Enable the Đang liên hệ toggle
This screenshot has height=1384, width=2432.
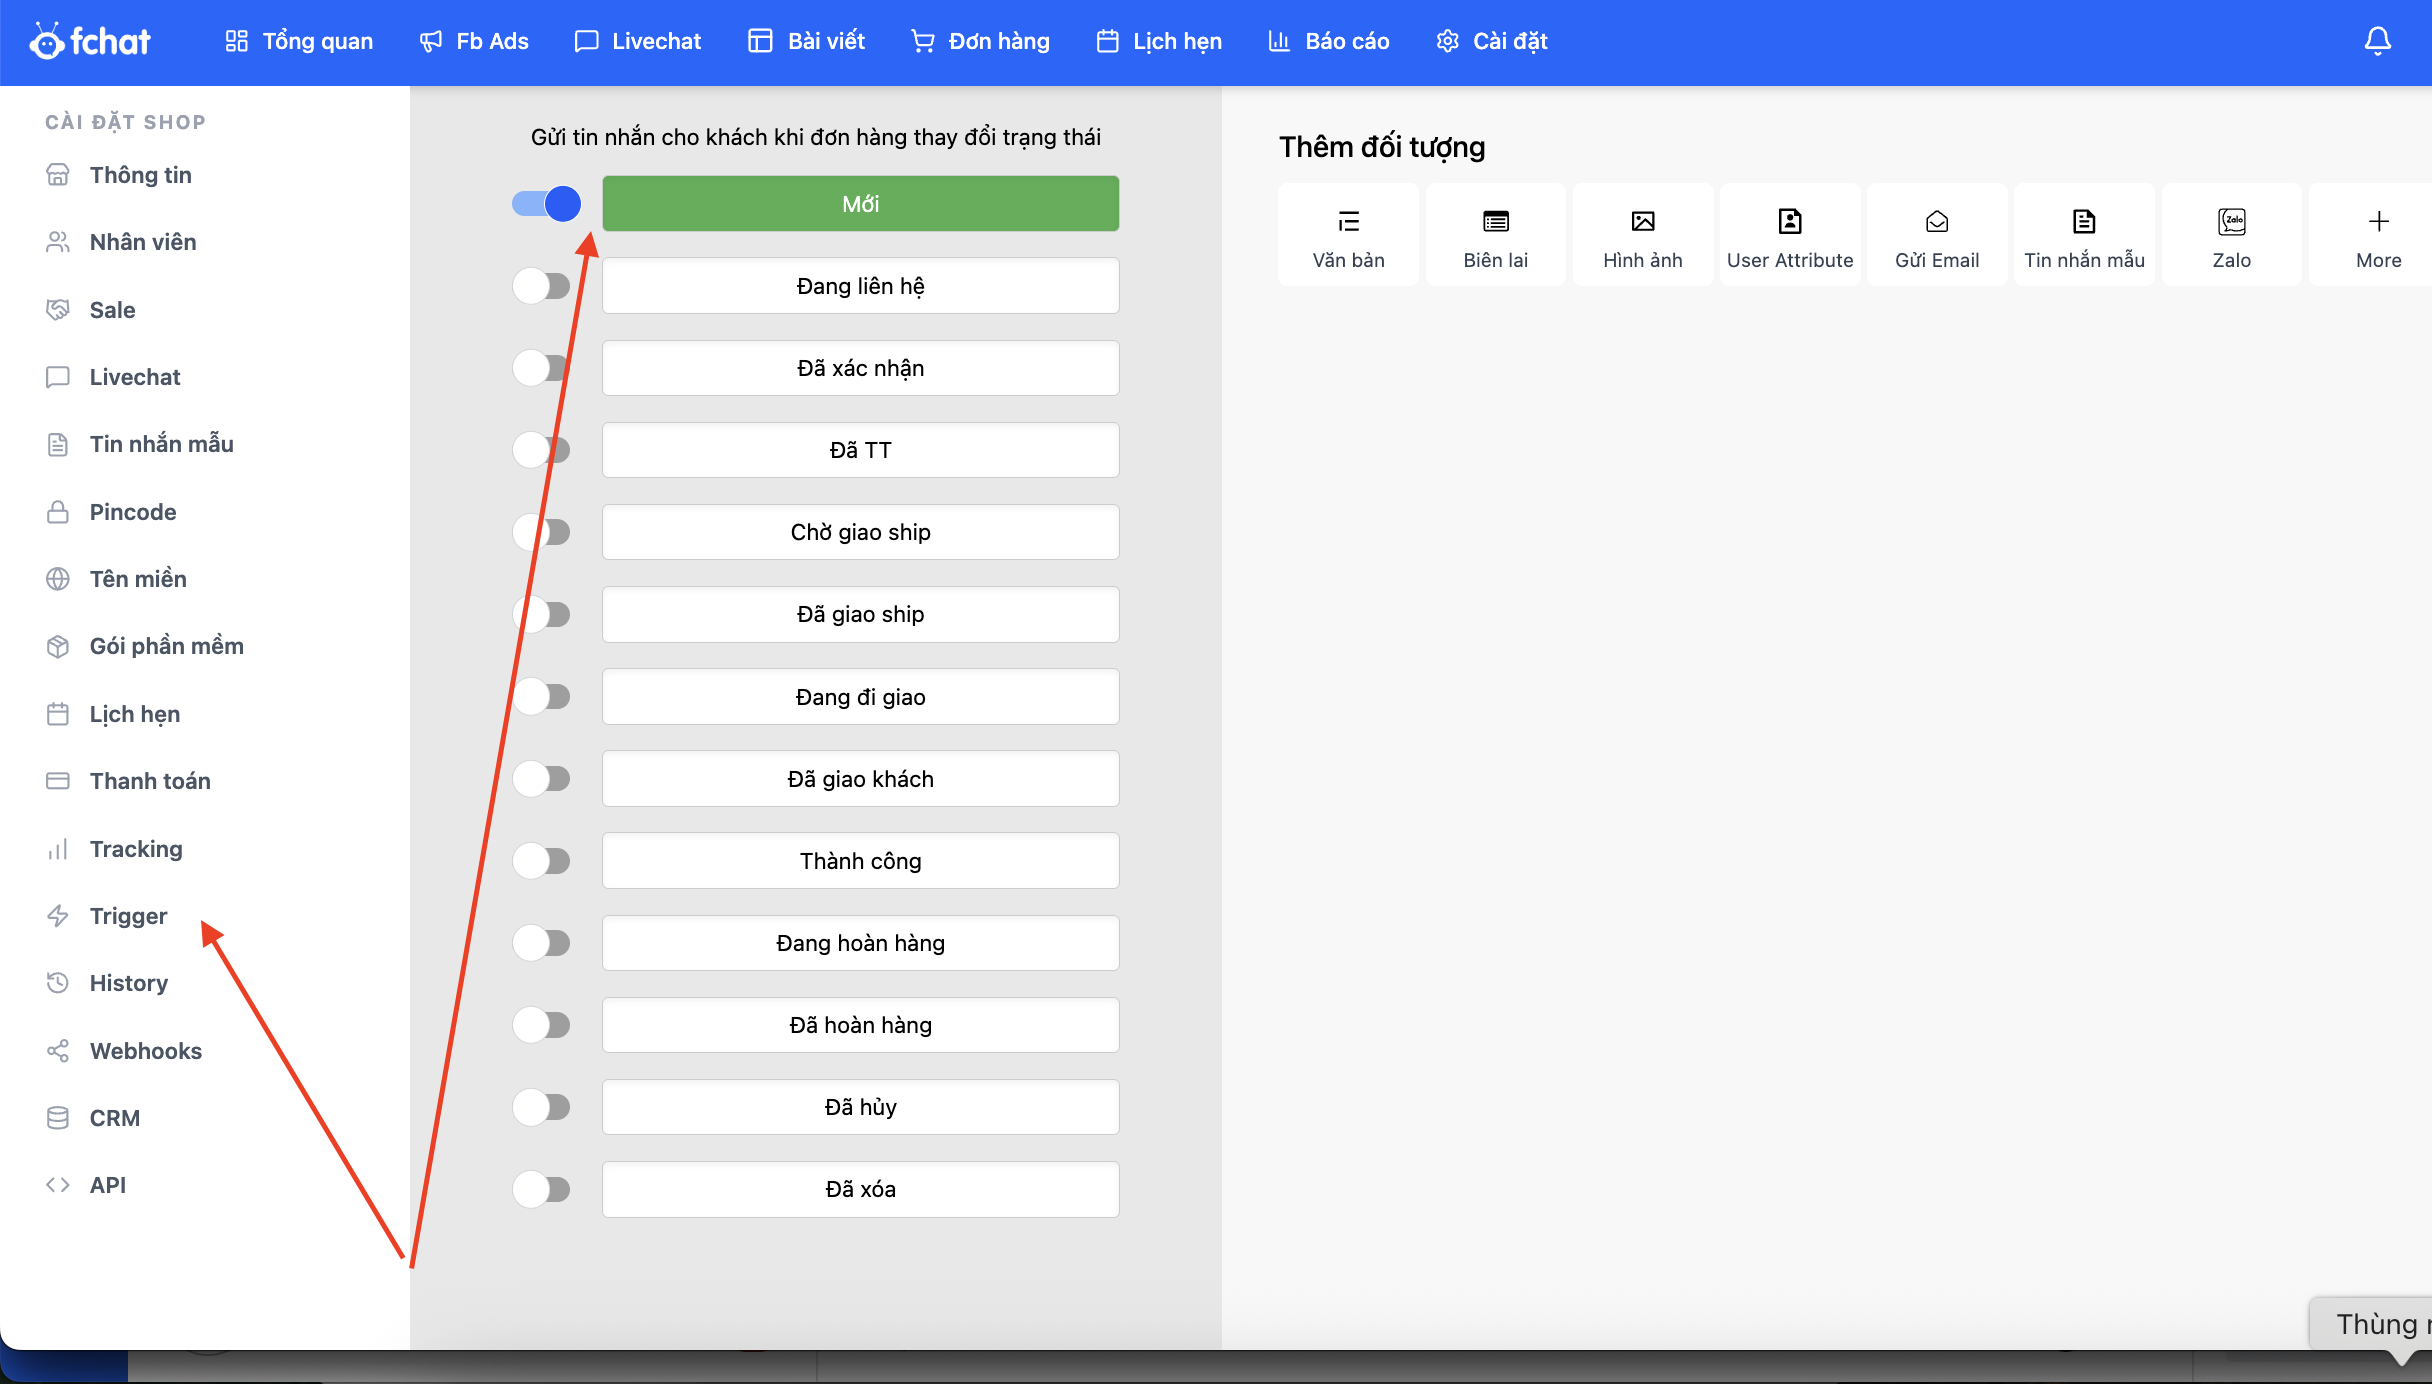pos(542,286)
